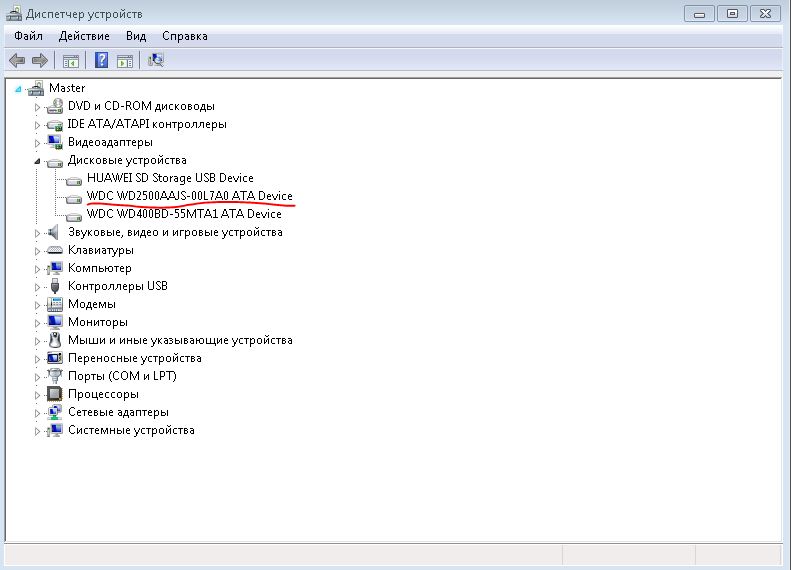The height and width of the screenshot is (570, 791).
Task: Select the Порты (COM и LPT) label
Action: click(122, 376)
